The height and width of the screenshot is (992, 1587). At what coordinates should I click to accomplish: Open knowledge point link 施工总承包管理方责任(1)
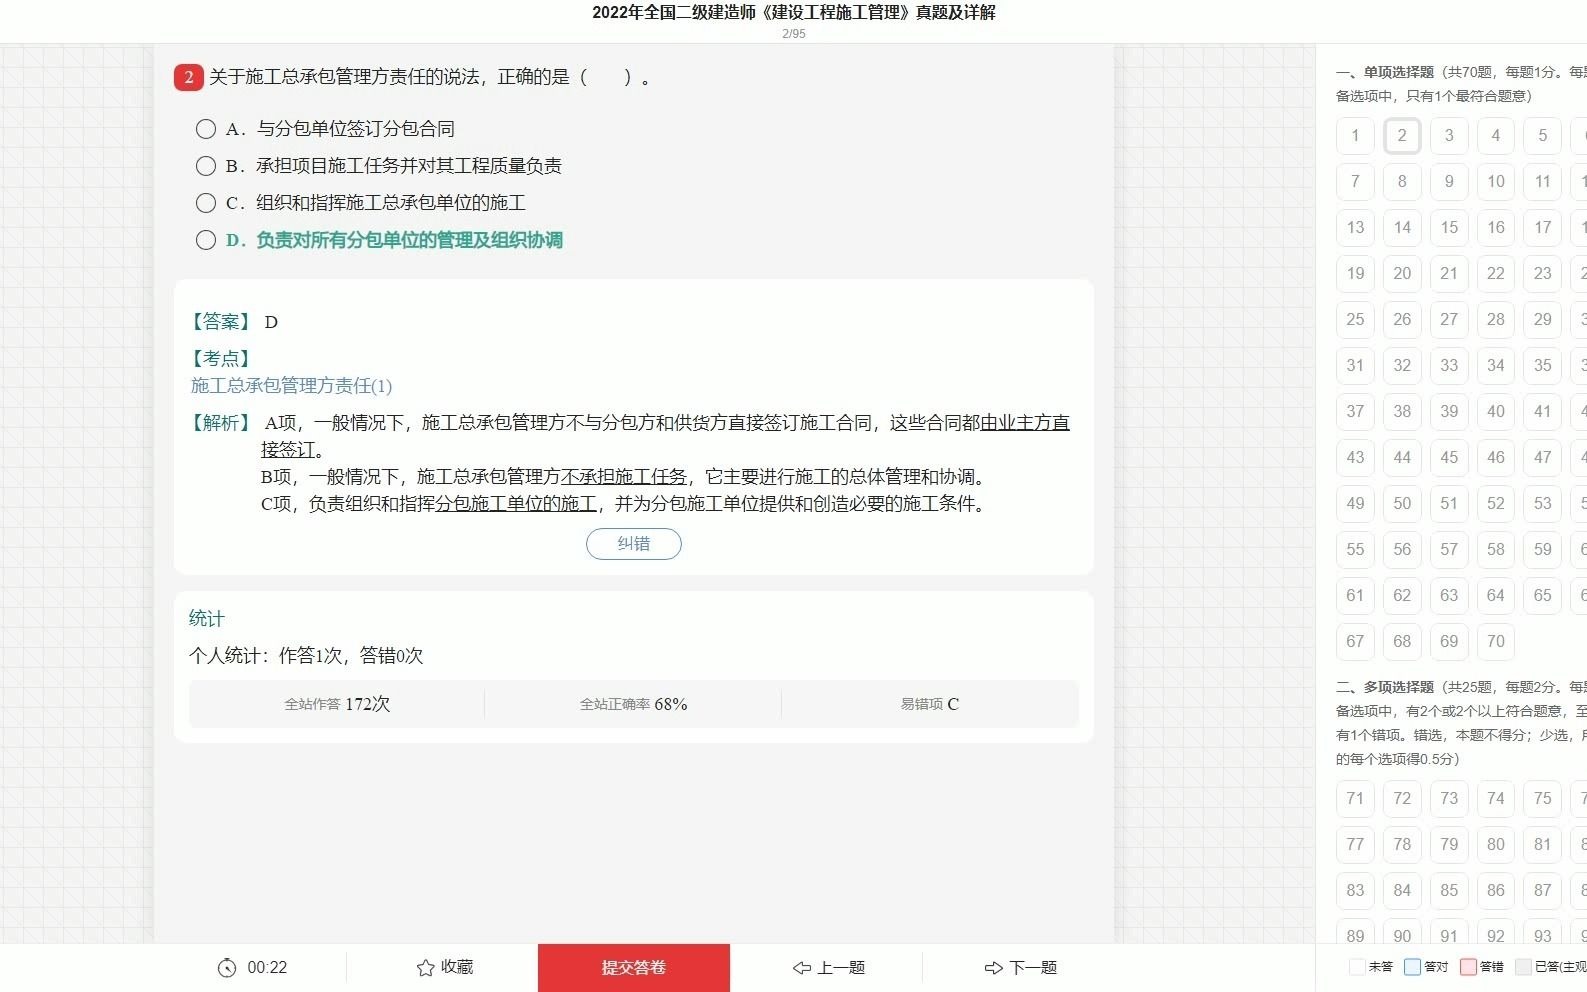click(291, 386)
